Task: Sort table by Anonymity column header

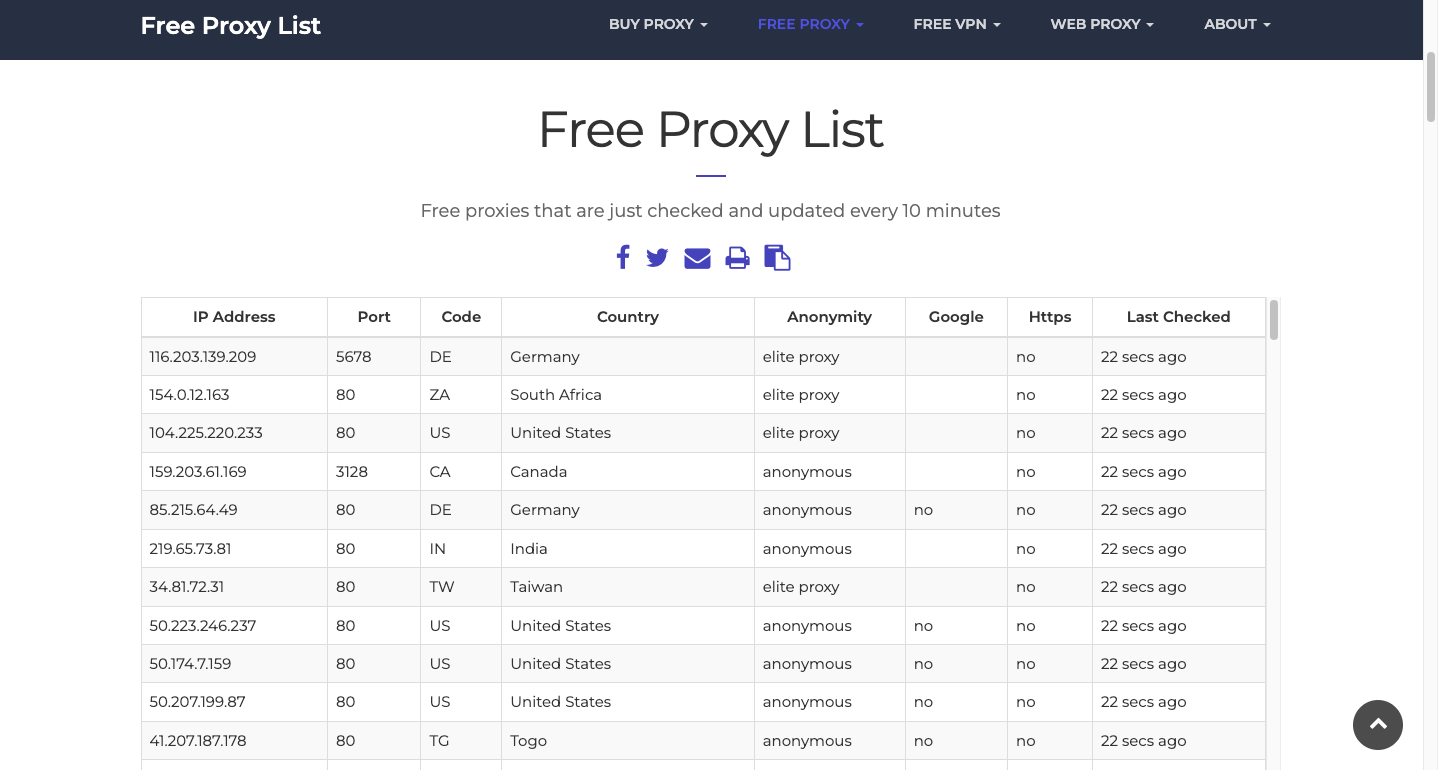Action: coord(829,317)
